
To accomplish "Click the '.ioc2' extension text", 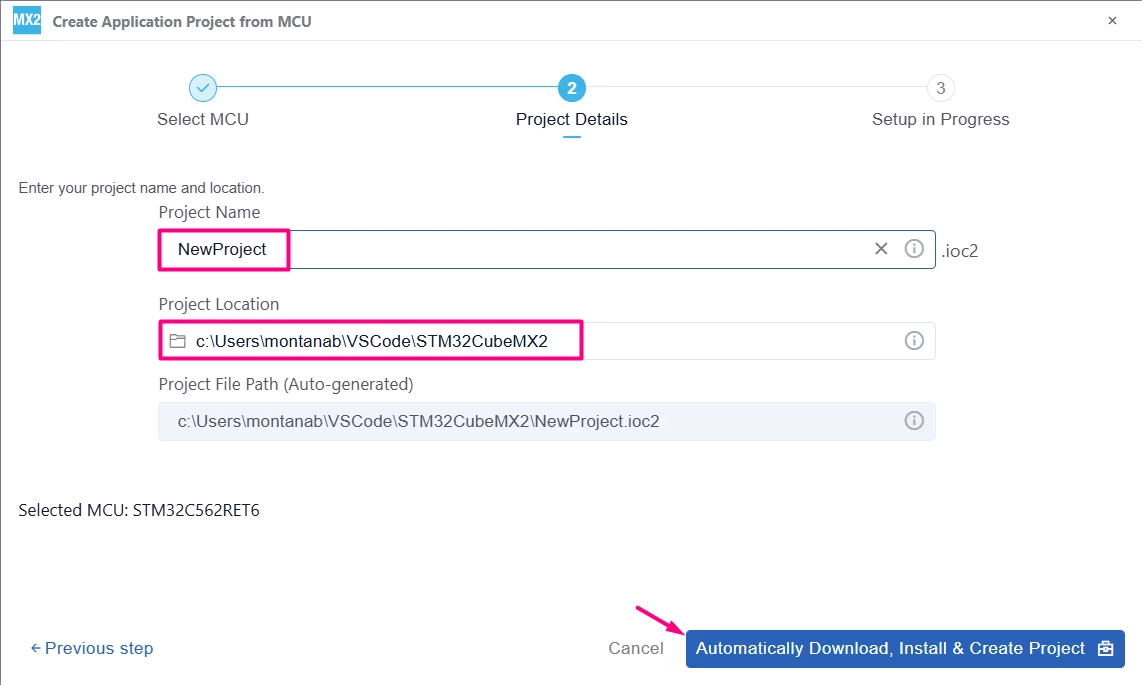I will point(960,251).
